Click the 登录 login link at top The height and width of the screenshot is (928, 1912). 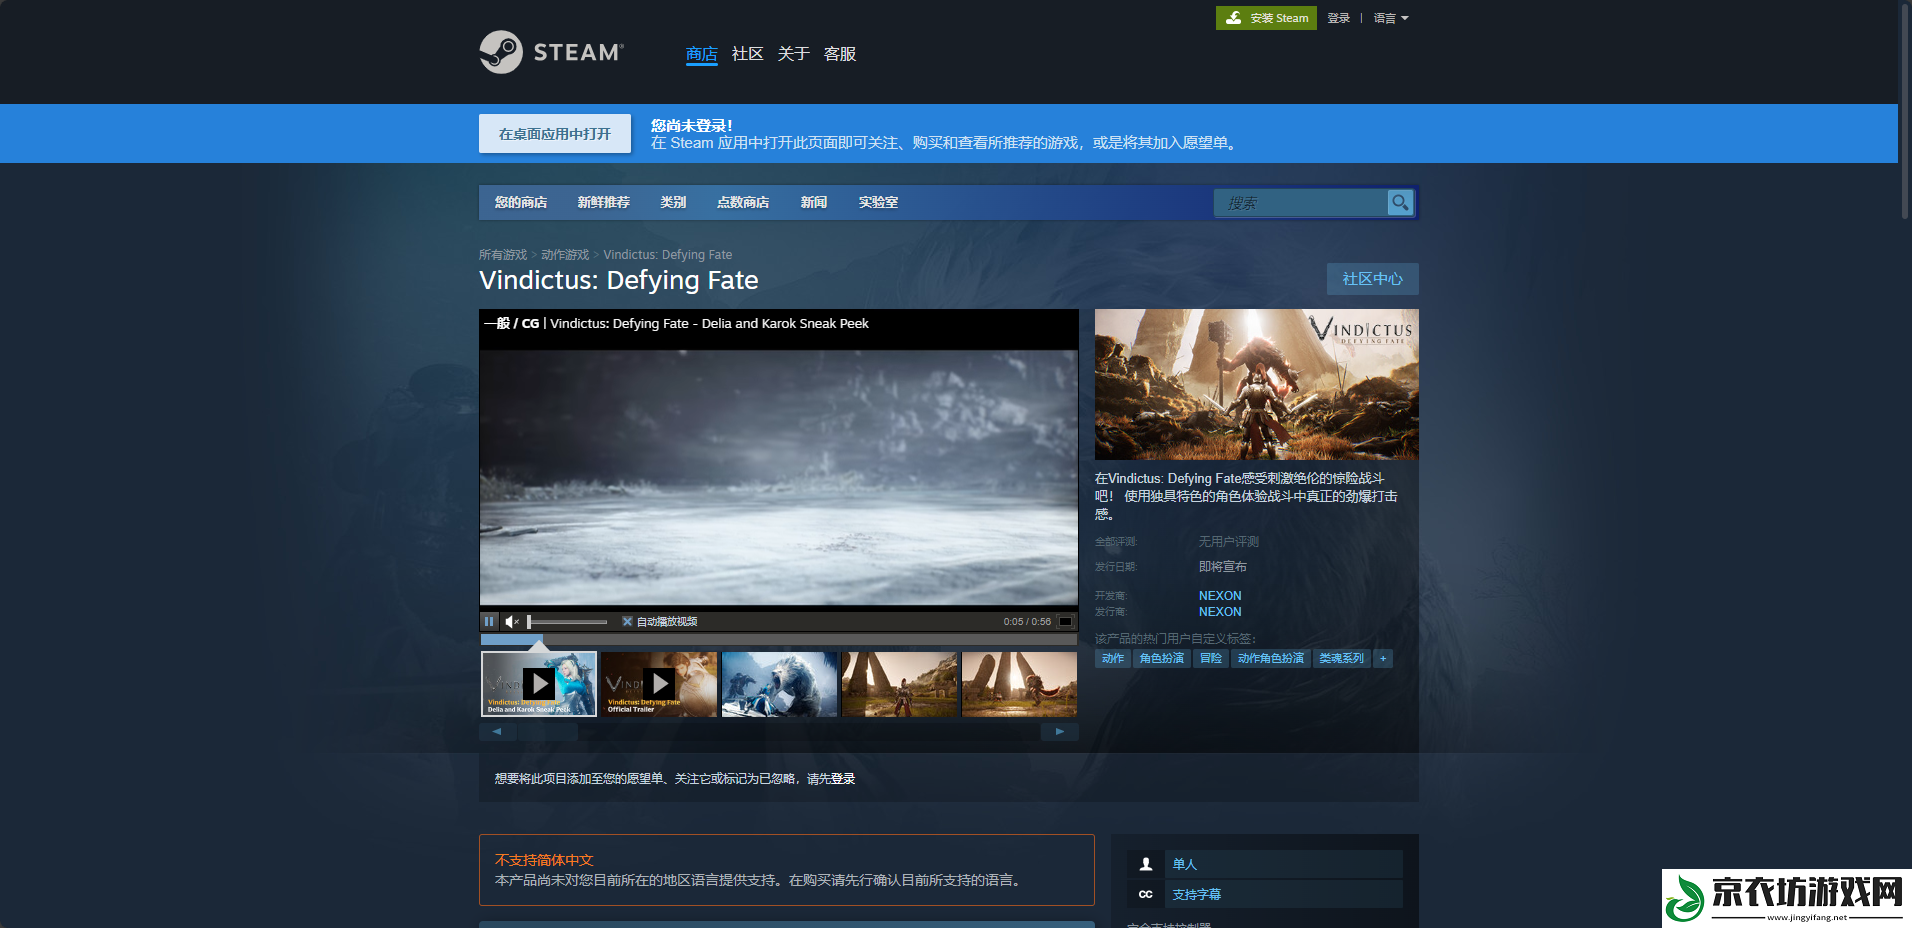coord(1339,18)
